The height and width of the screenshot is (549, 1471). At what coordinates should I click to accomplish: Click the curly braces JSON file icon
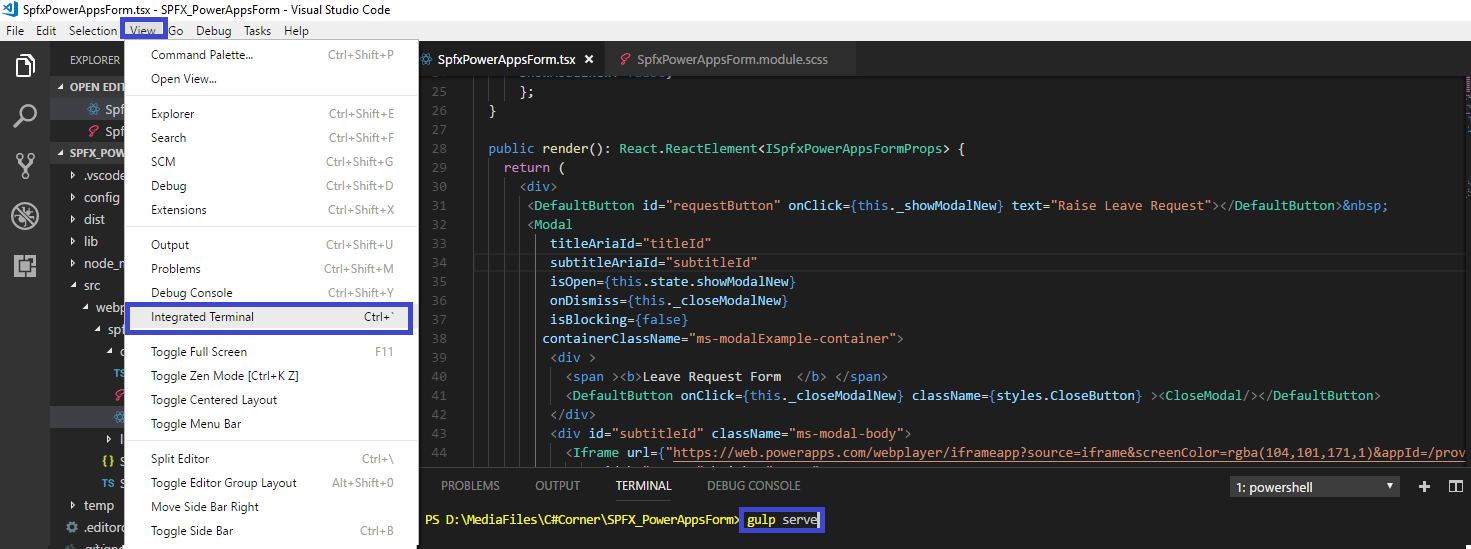coord(108,461)
